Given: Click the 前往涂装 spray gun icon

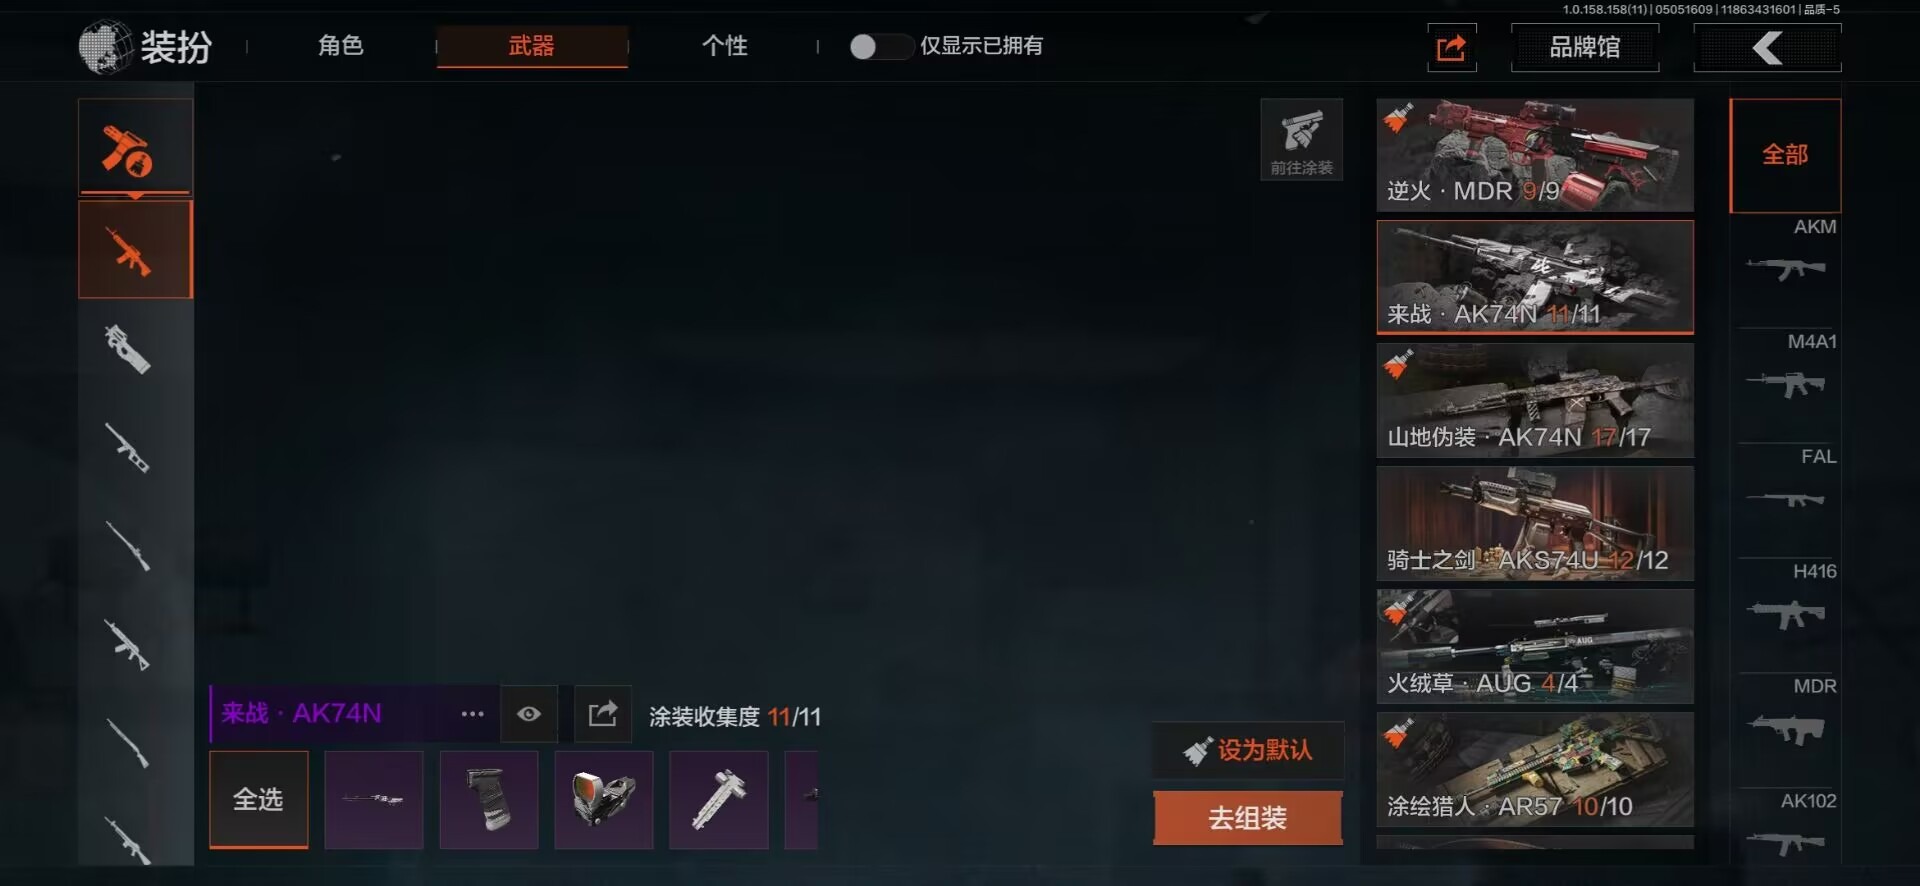Looking at the screenshot, I should [1301, 140].
